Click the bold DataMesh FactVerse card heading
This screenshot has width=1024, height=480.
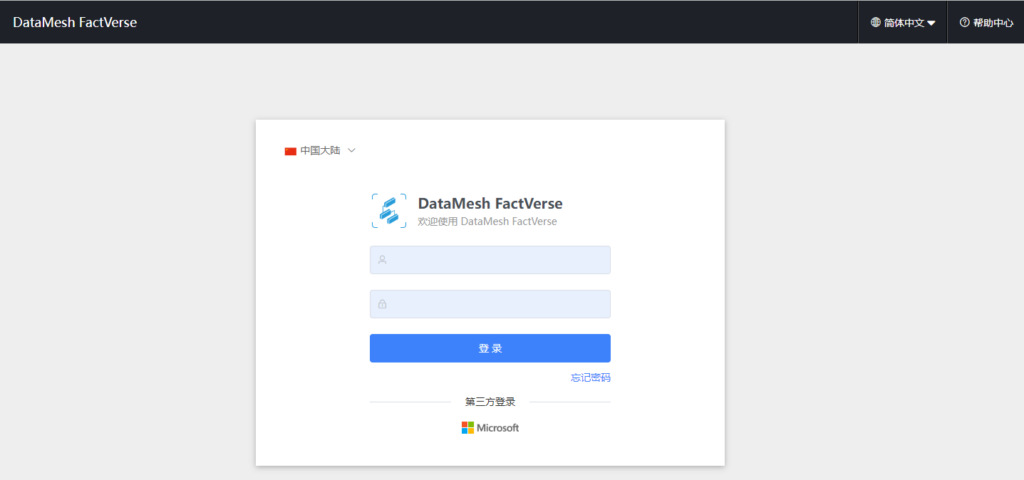pos(490,204)
